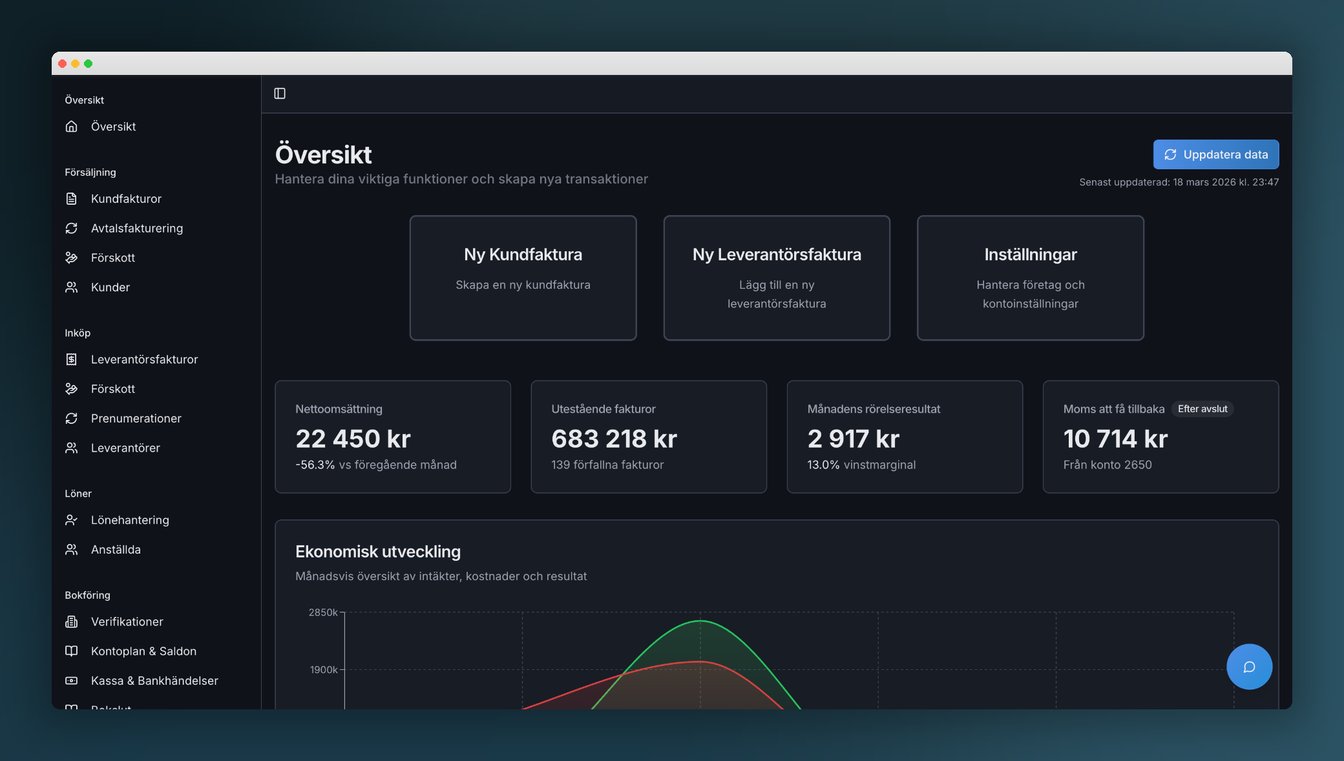
Task: Click the -56.3% change figure
Action: pos(315,465)
